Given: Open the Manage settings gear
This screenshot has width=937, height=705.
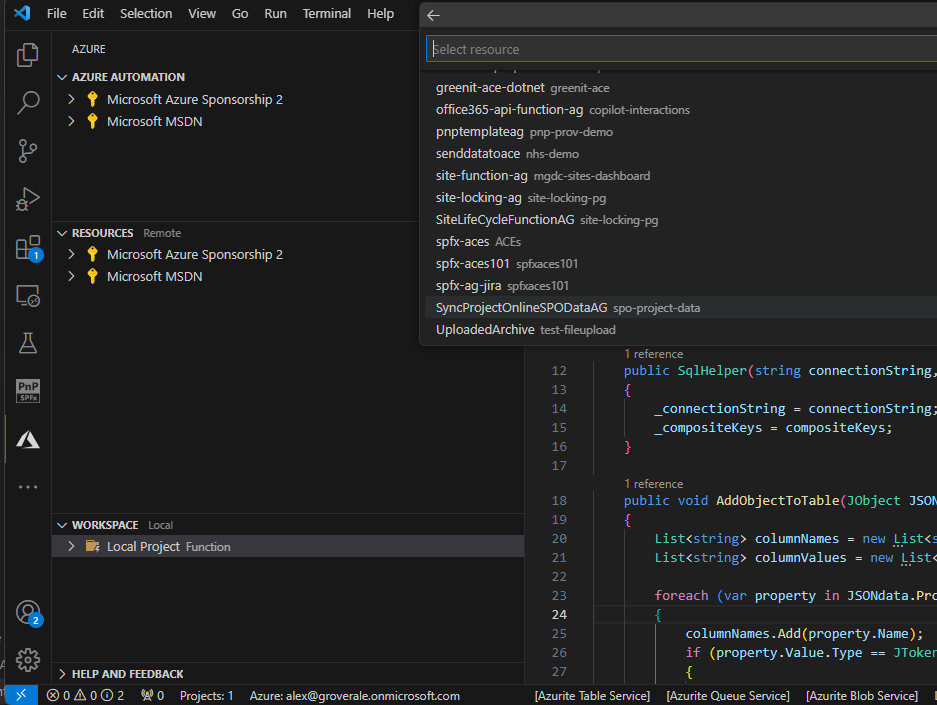Looking at the screenshot, I should click(x=28, y=660).
